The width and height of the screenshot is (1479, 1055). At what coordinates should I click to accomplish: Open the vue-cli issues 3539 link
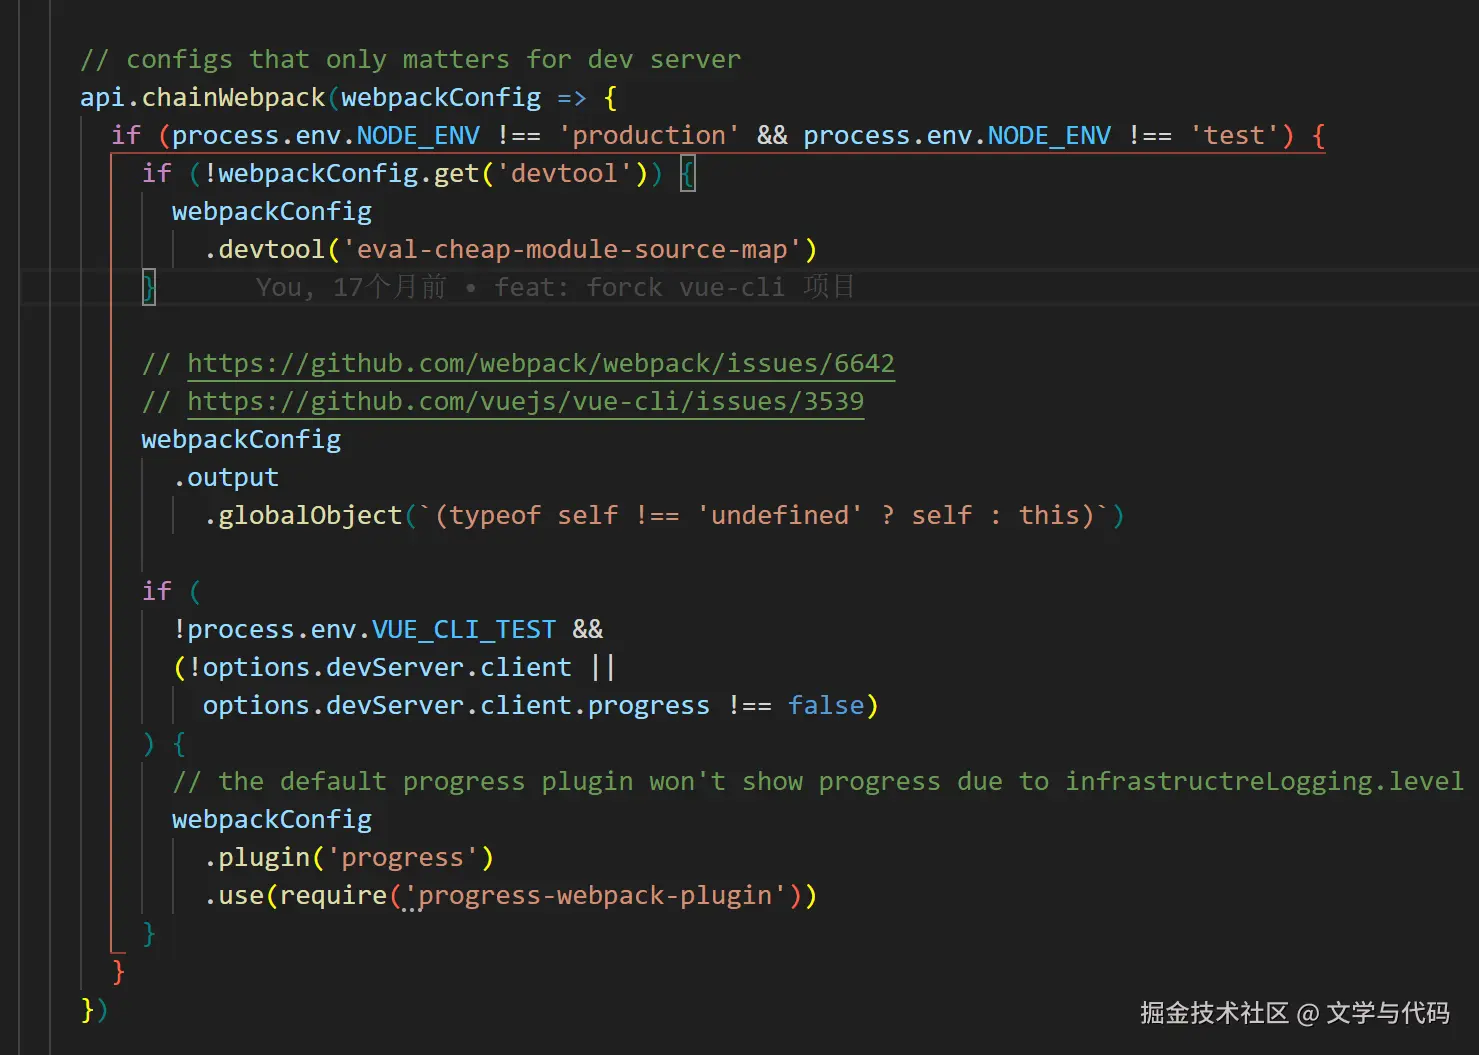[x=525, y=401]
